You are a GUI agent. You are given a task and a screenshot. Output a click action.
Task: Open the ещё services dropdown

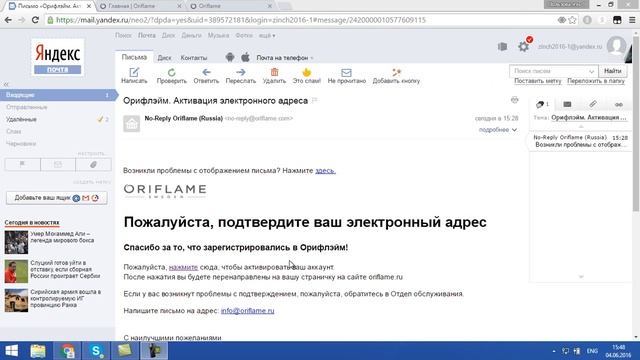267,36
